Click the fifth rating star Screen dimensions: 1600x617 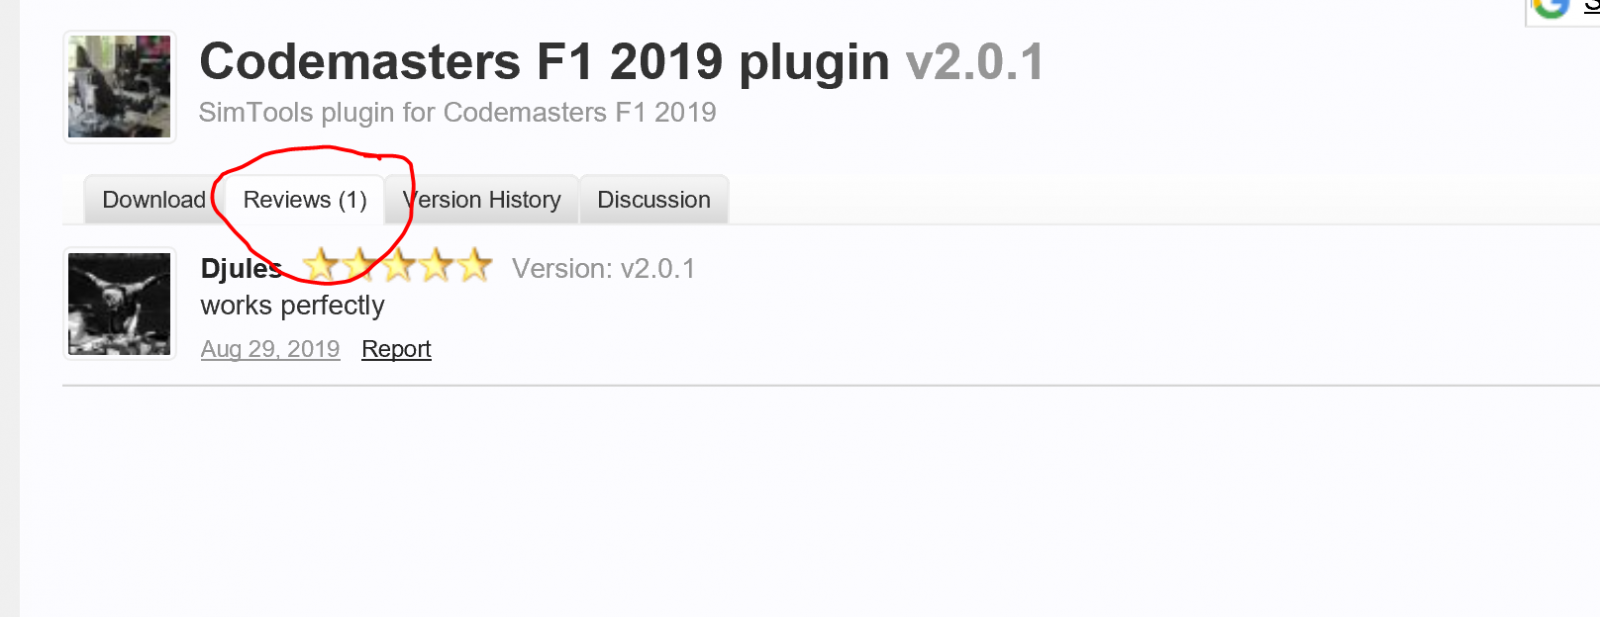click(475, 266)
